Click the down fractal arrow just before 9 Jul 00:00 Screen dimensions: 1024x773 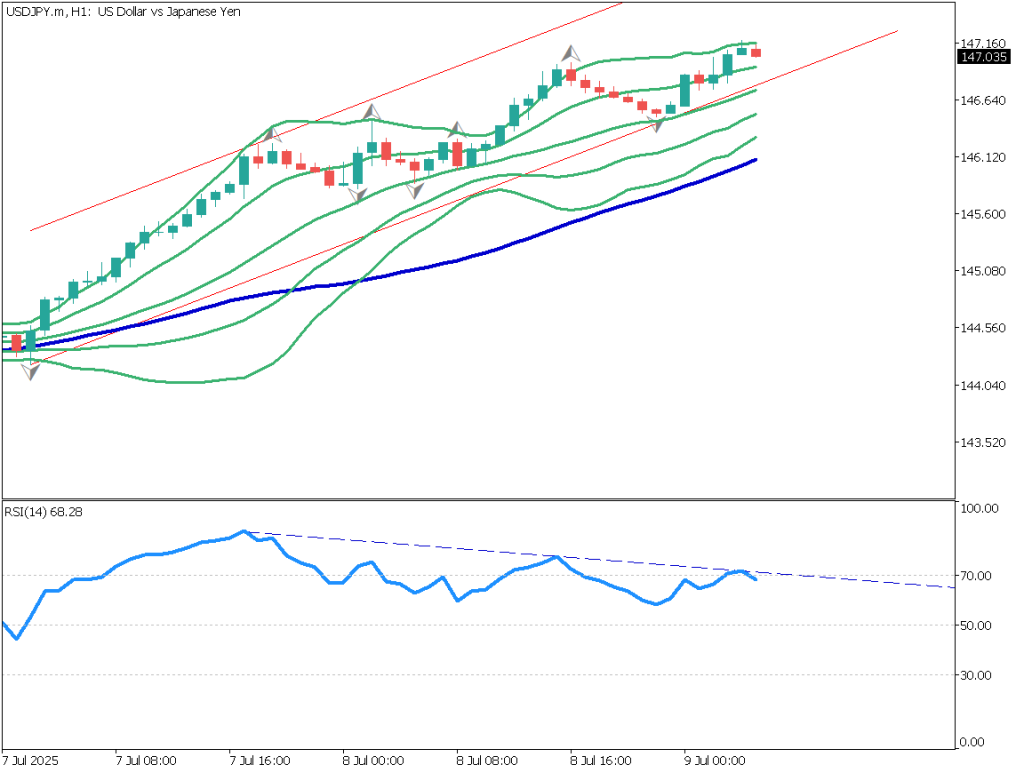656,124
